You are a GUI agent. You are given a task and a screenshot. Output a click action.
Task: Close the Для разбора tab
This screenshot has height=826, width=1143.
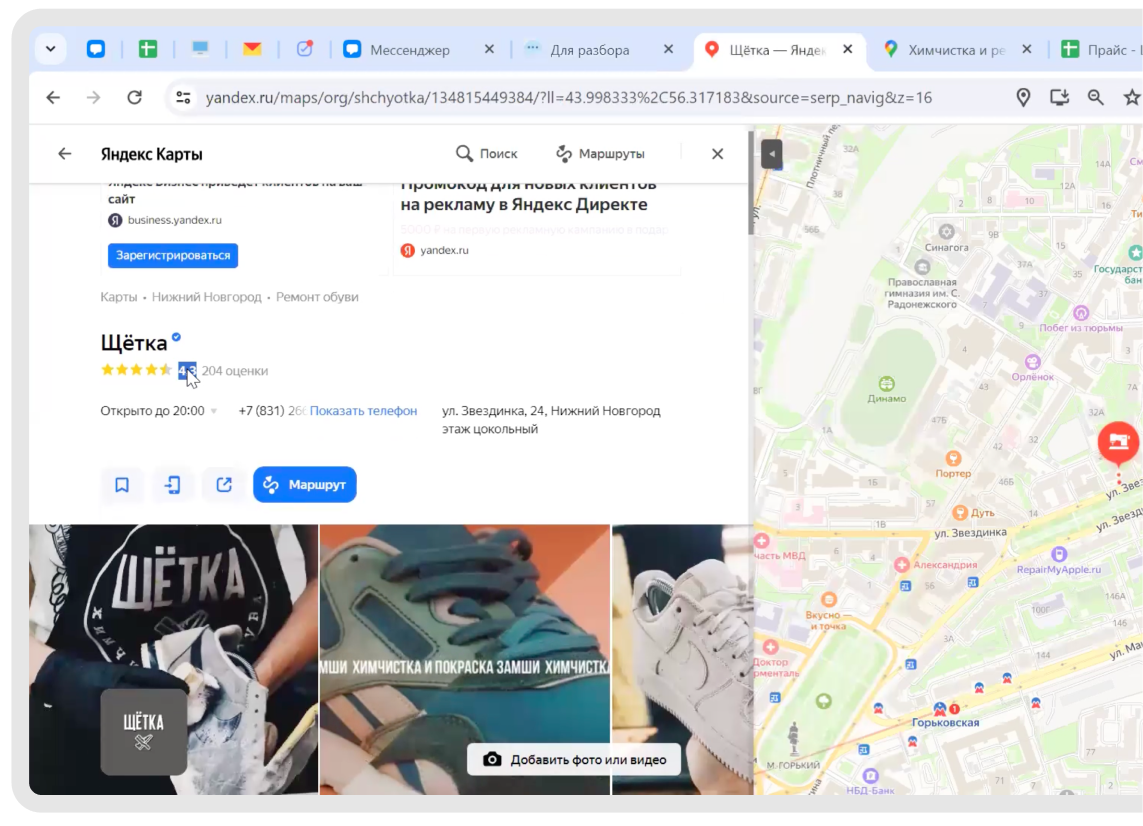(668, 50)
